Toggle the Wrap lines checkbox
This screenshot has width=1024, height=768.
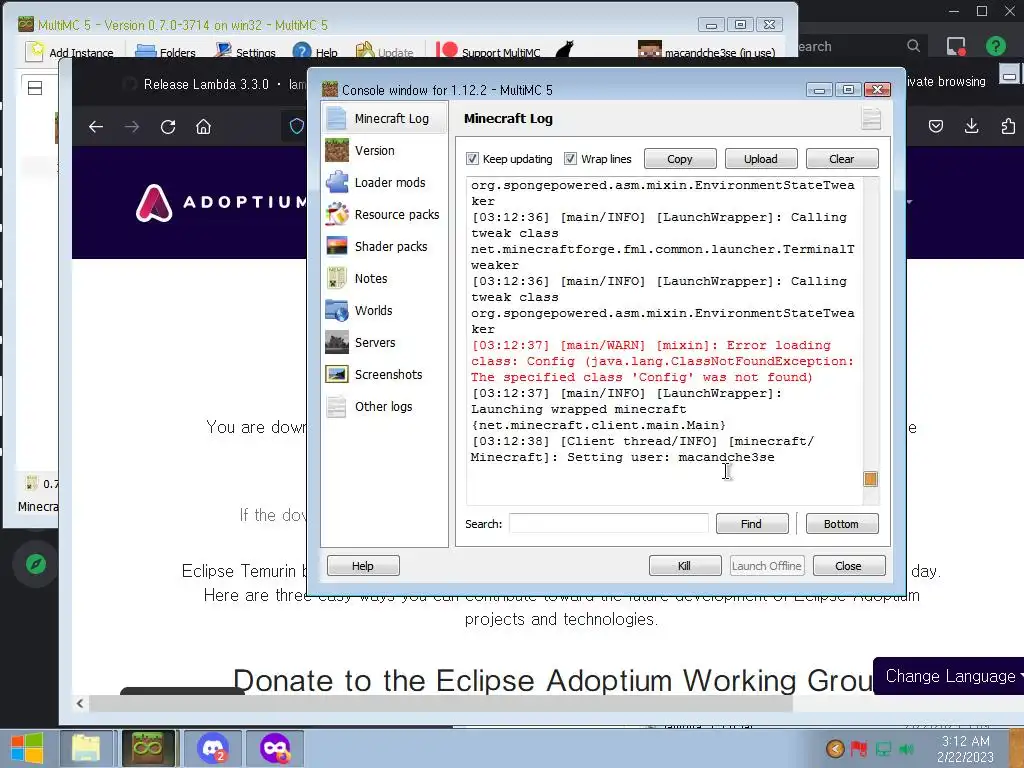(x=570, y=159)
